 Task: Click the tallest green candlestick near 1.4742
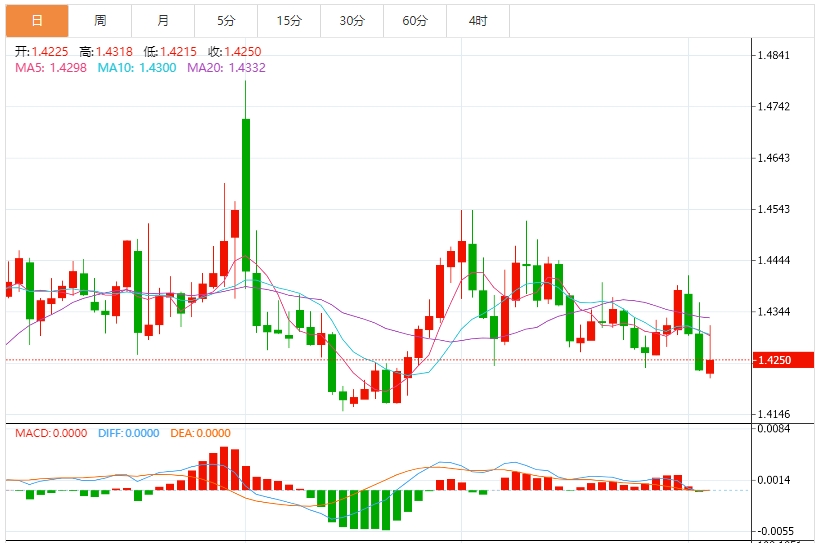(x=245, y=180)
